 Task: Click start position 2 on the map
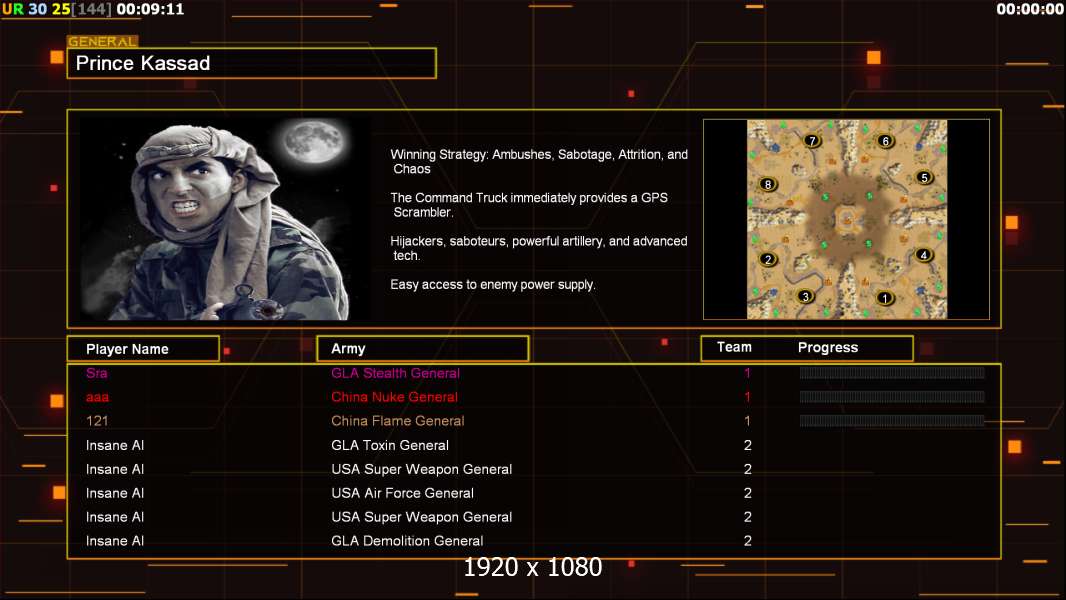[768, 259]
